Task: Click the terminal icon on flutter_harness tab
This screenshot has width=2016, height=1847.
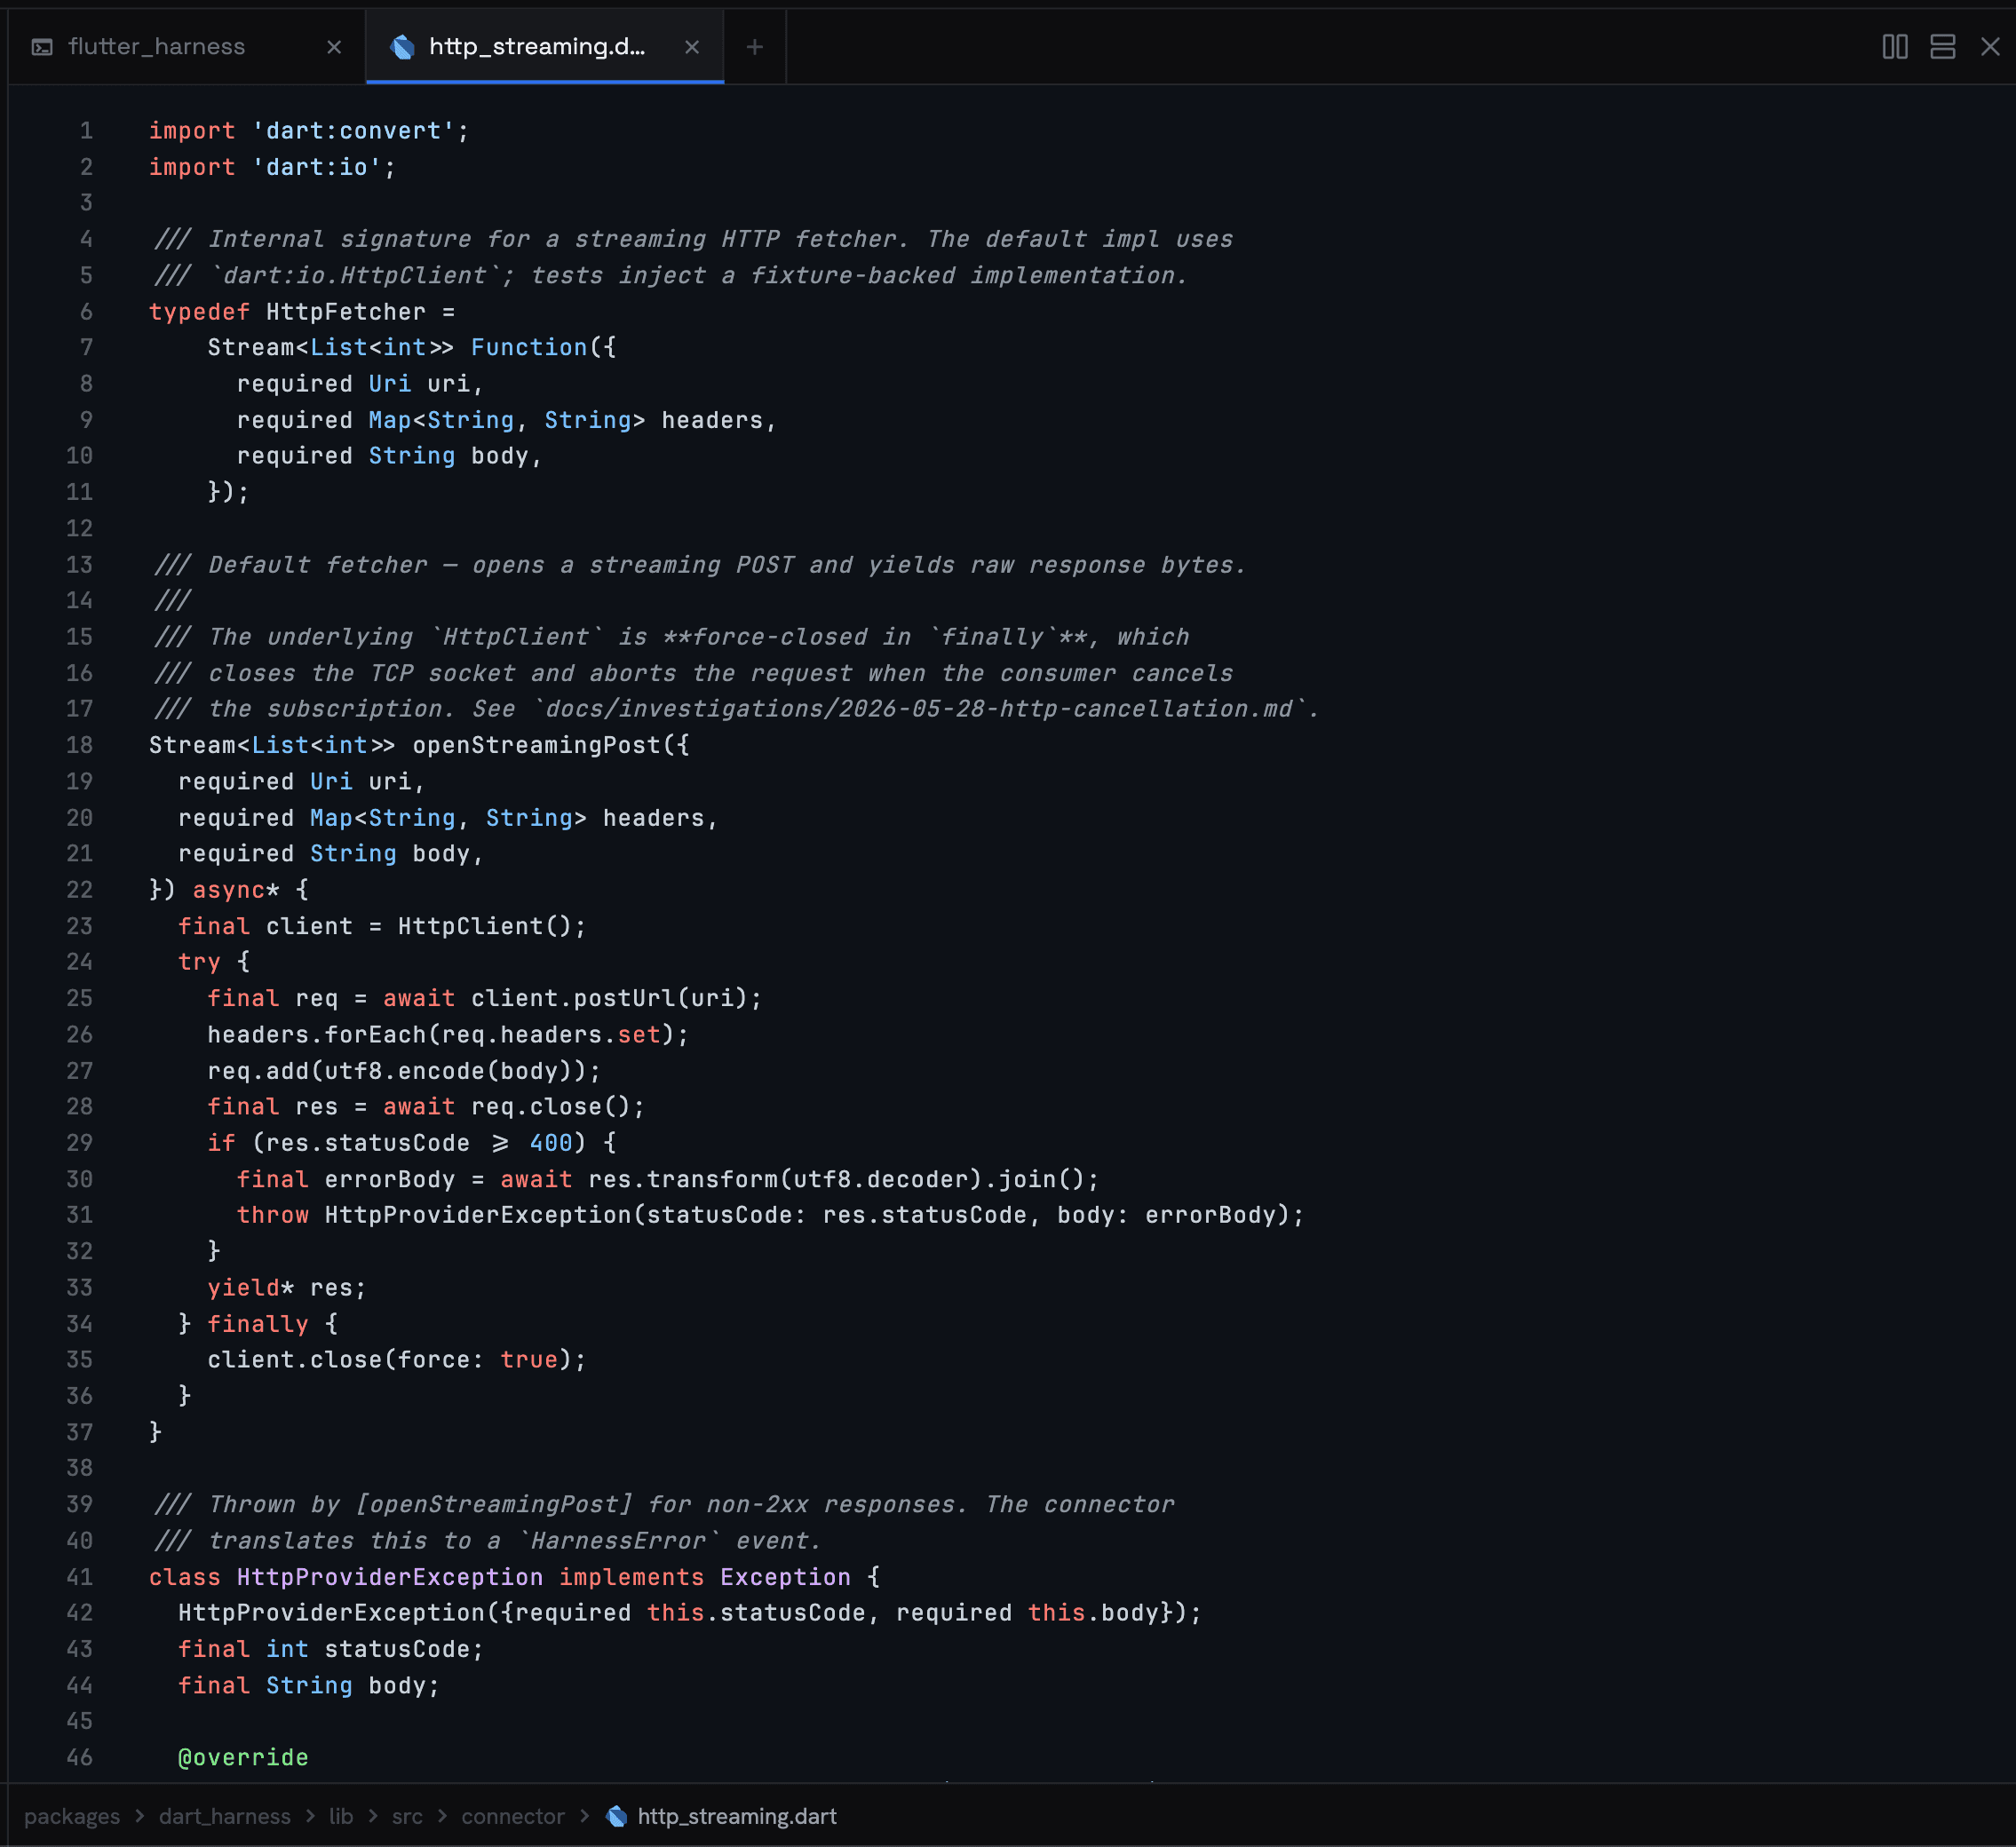Action: coord(42,47)
